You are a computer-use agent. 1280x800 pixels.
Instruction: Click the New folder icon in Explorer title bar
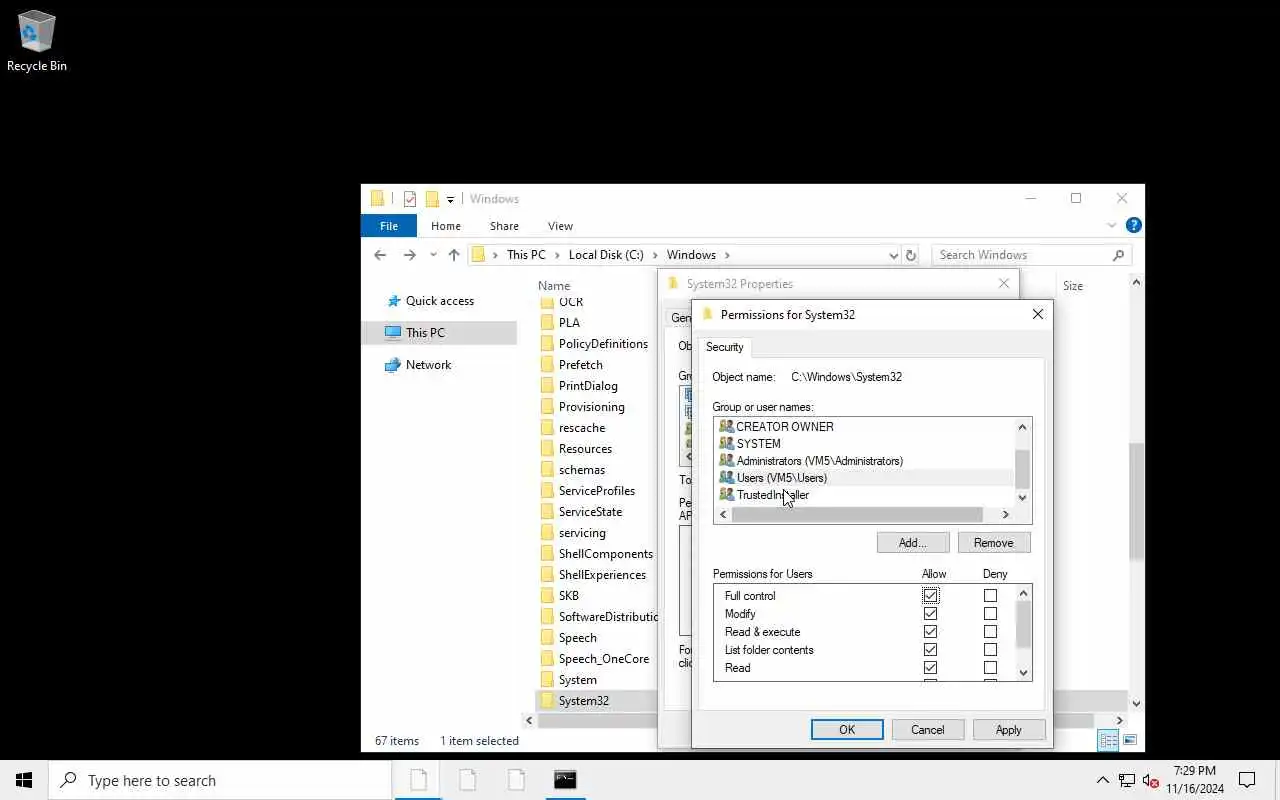[432, 199]
